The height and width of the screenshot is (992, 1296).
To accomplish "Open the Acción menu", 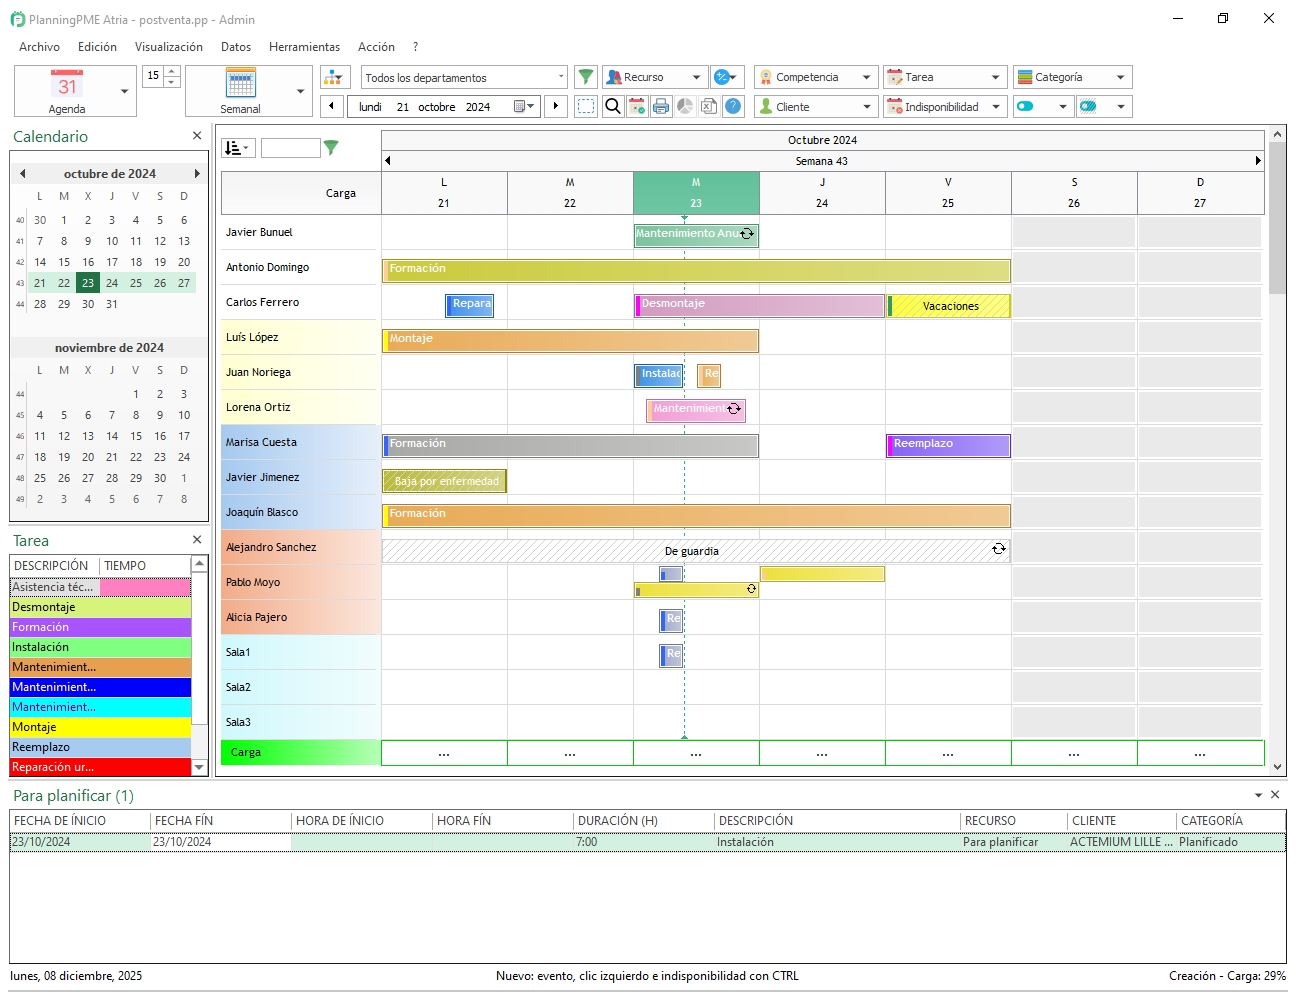I will [376, 46].
